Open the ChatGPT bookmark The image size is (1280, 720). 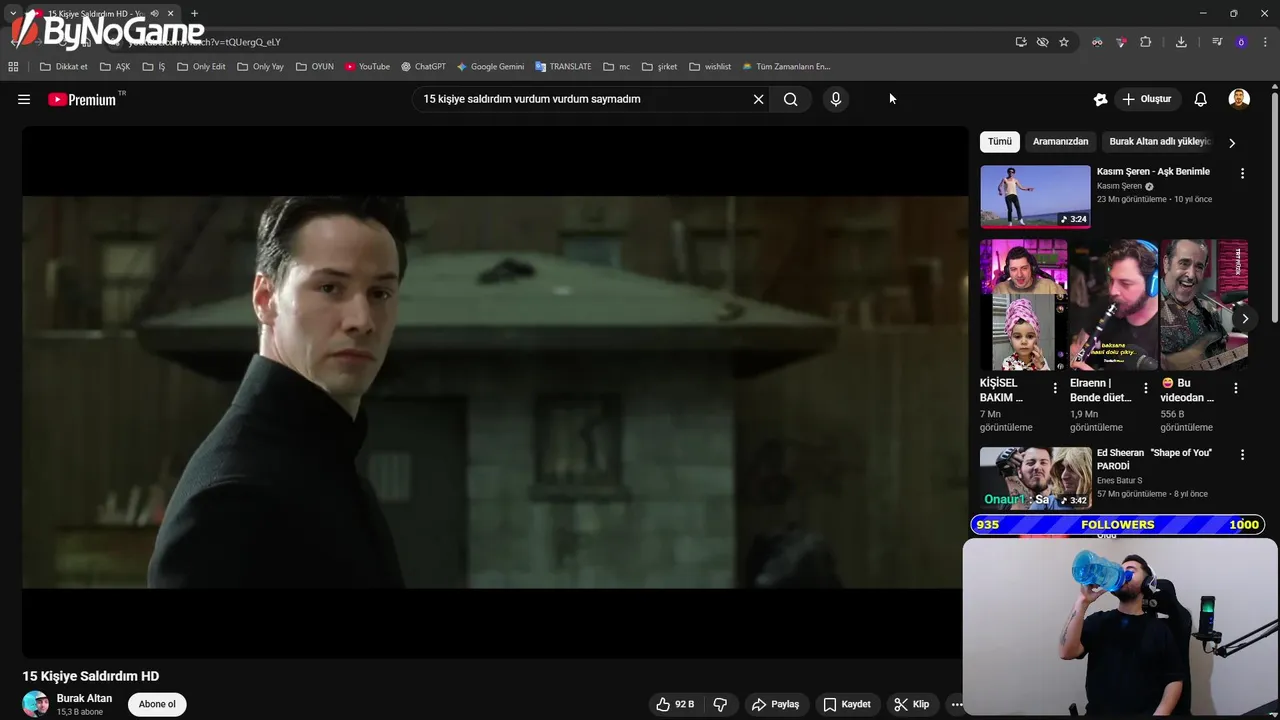(423, 67)
